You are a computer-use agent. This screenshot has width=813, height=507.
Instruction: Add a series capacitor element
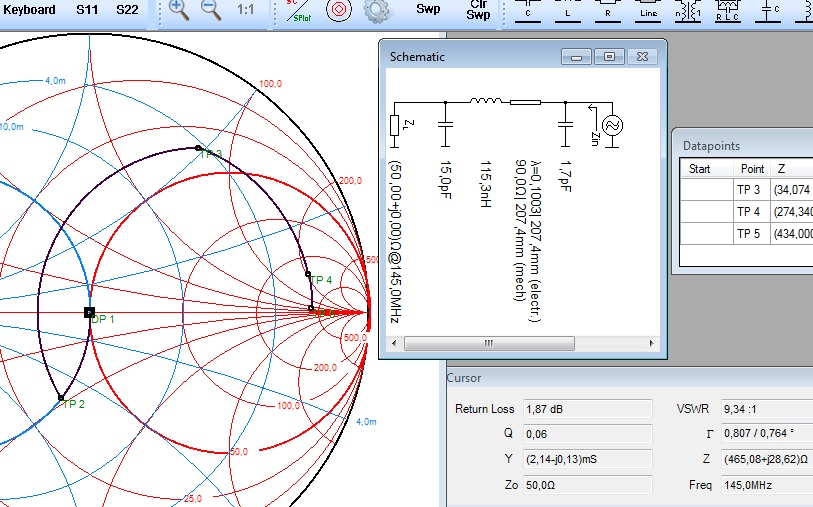click(x=528, y=11)
